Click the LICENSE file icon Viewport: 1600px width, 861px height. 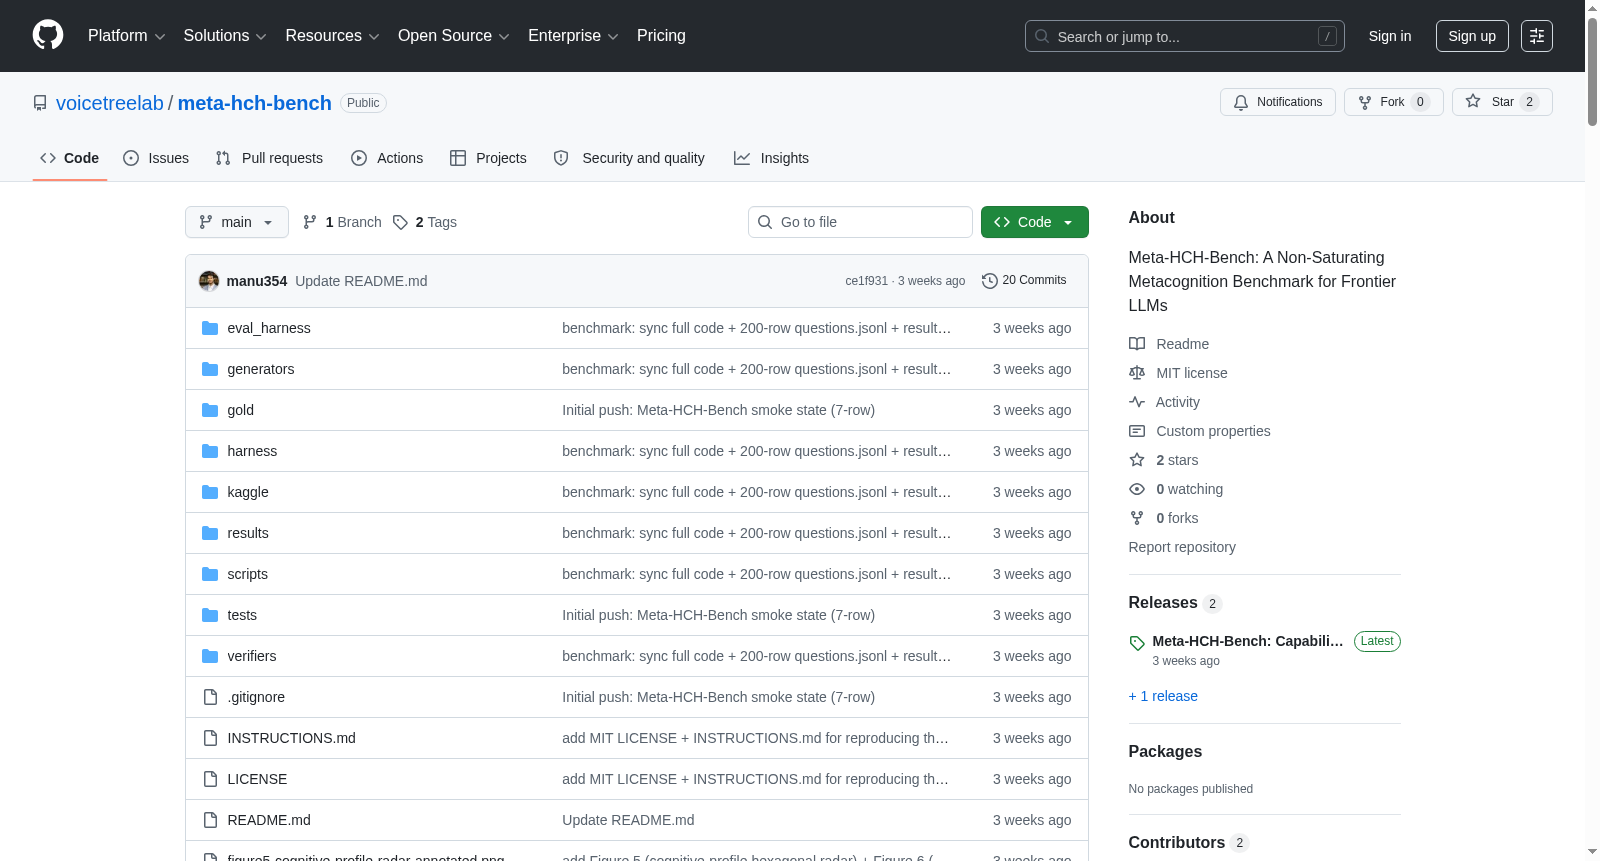(x=210, y=779)
